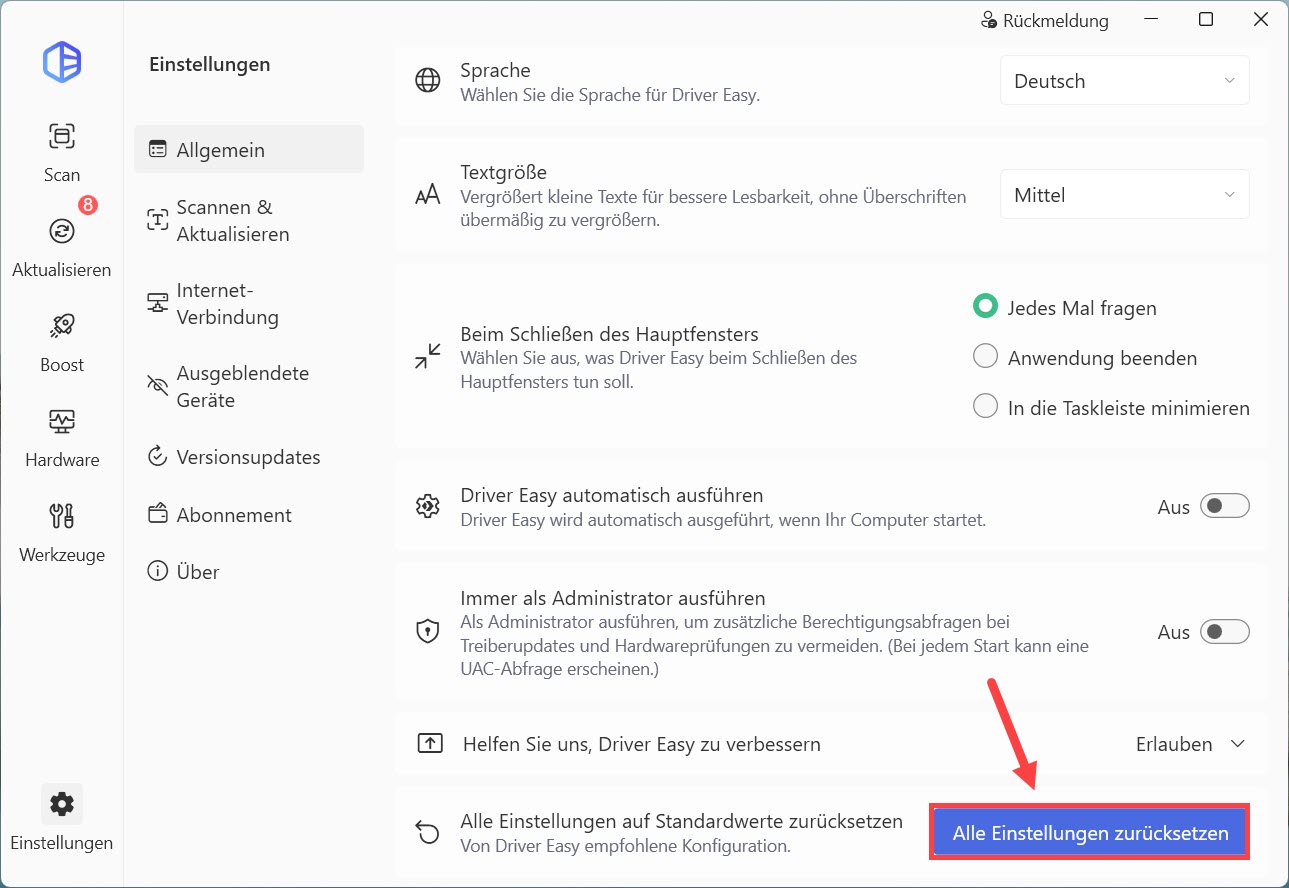This screenshot has width=1289, height=888.
Task: Click the Textgröße setting title
Action: tap(503, 172)
